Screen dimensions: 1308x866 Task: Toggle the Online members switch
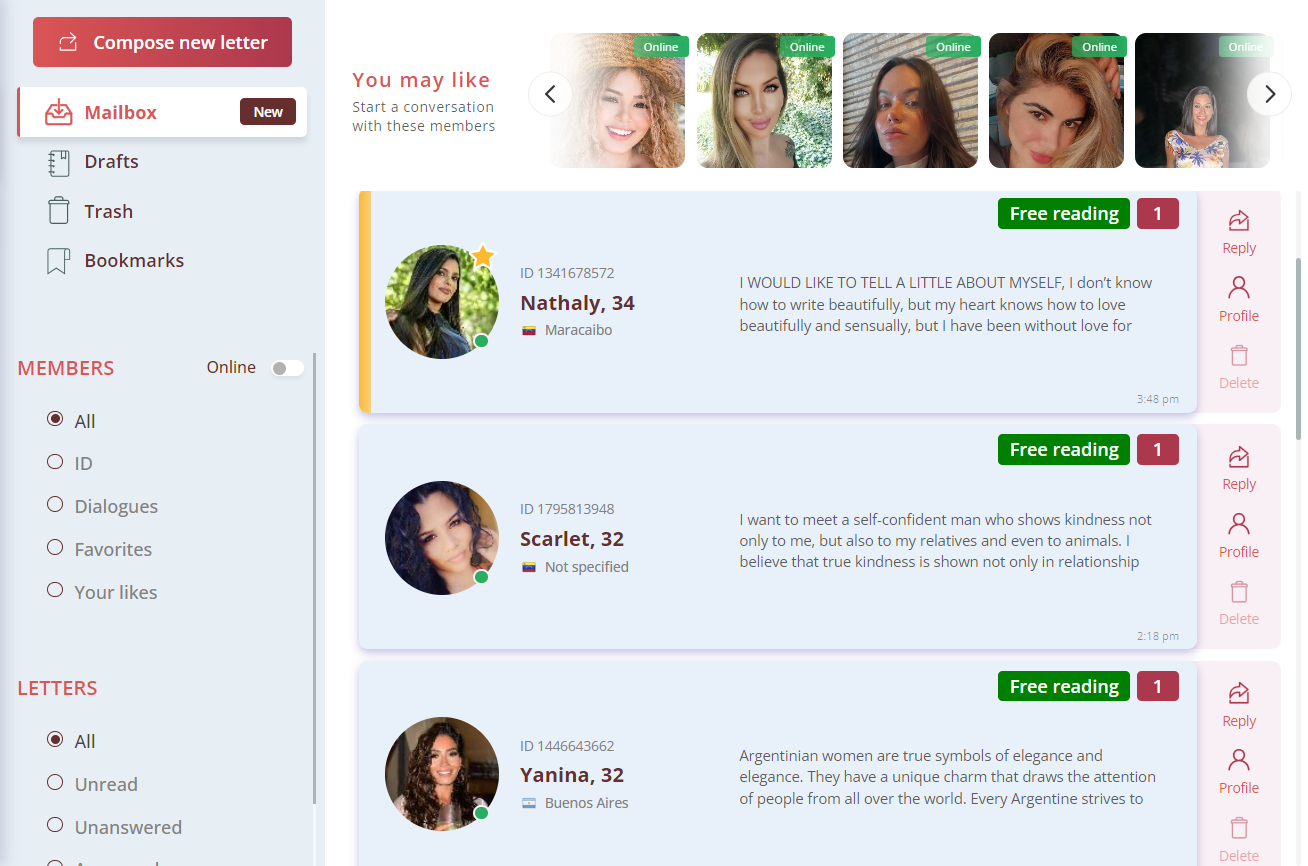[x=287, y=368]
